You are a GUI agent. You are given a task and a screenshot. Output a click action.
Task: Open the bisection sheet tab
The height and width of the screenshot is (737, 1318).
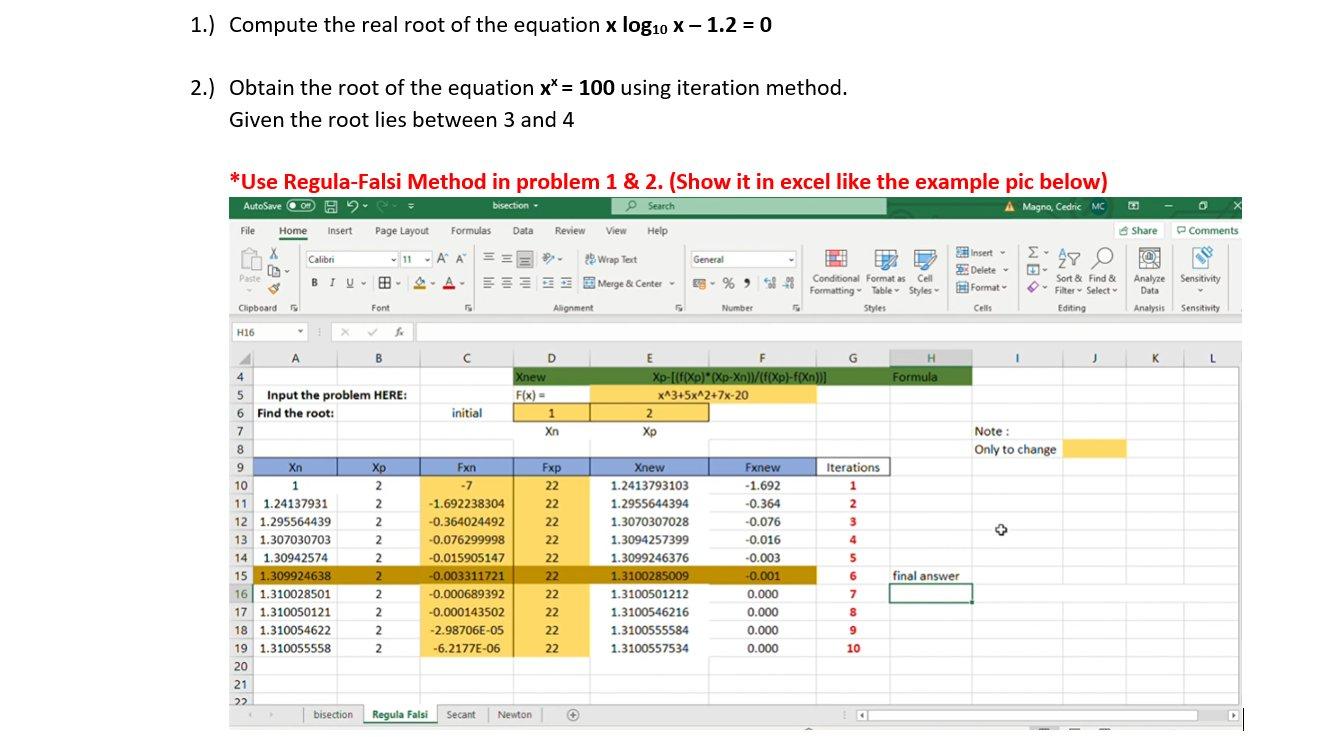point(333,714)
